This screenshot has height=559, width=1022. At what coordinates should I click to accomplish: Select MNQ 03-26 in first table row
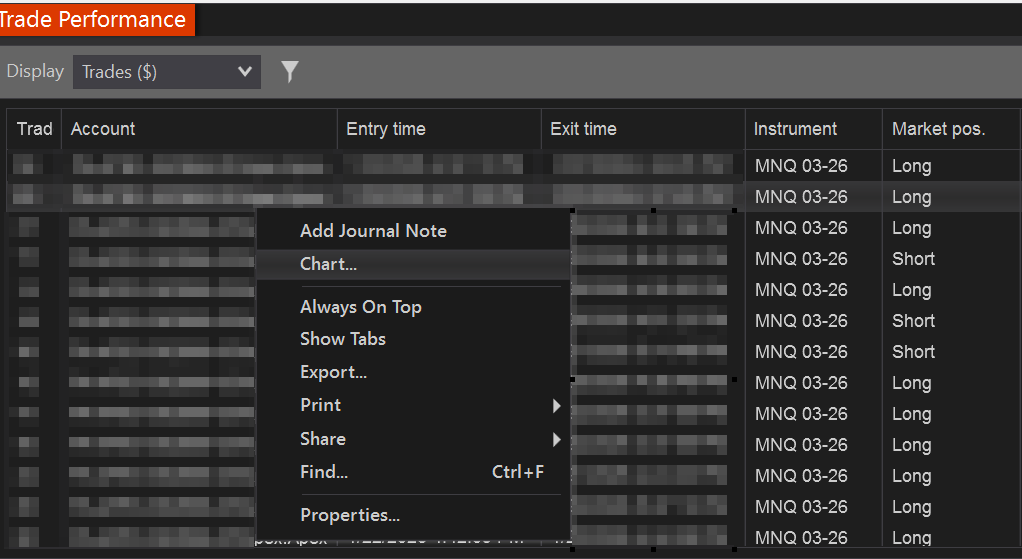pyautogui.click(x=801, y=166)
